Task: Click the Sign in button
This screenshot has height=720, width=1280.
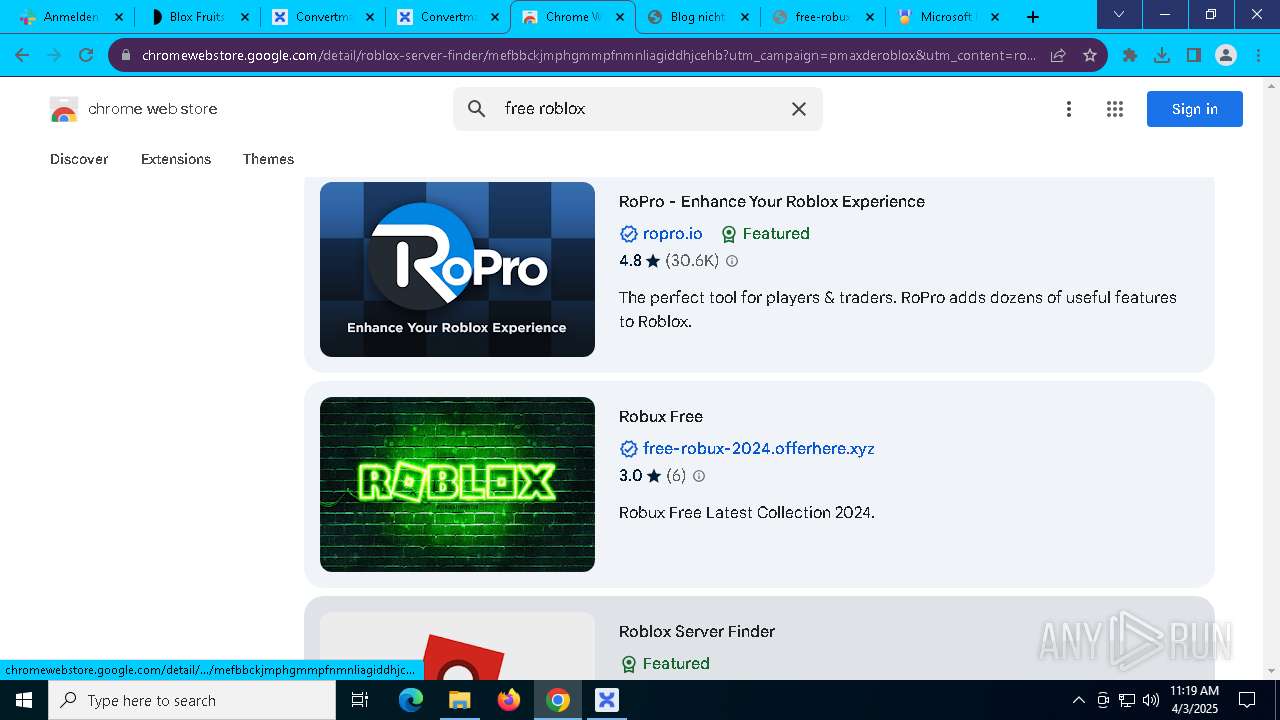Action: click(1195, 109)
